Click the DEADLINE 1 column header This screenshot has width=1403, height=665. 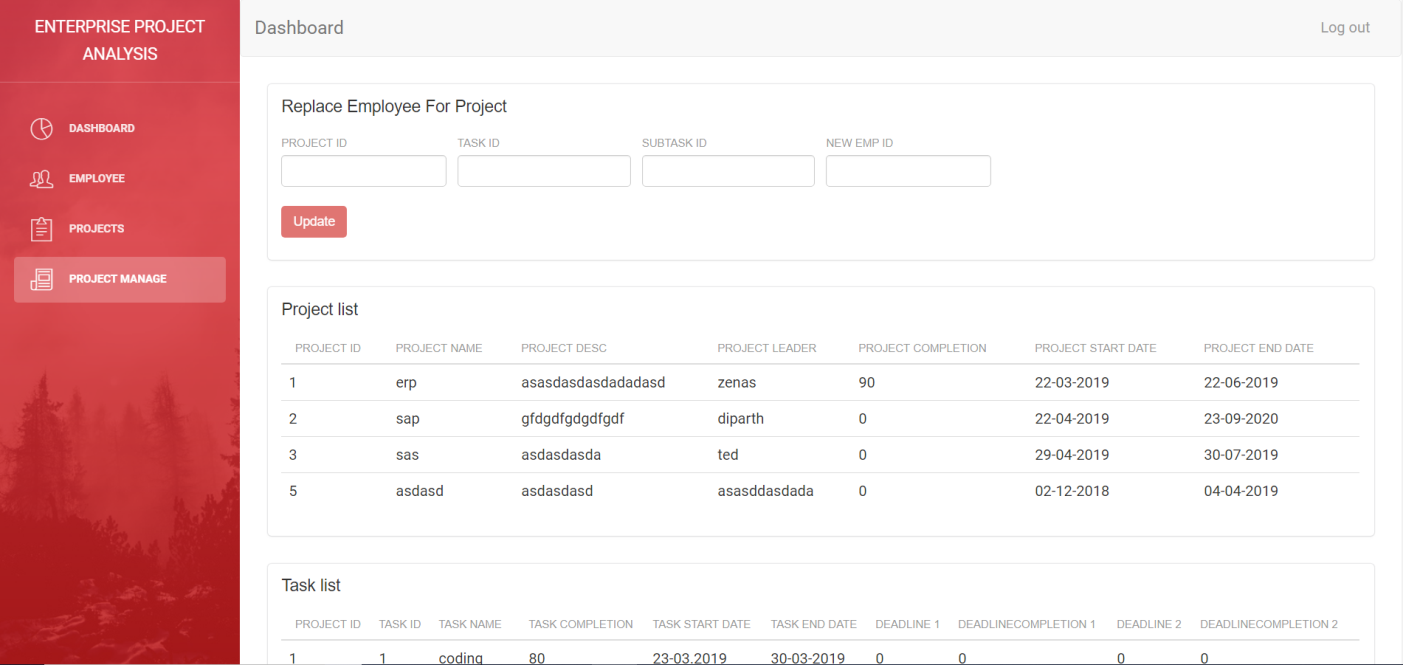908,624
